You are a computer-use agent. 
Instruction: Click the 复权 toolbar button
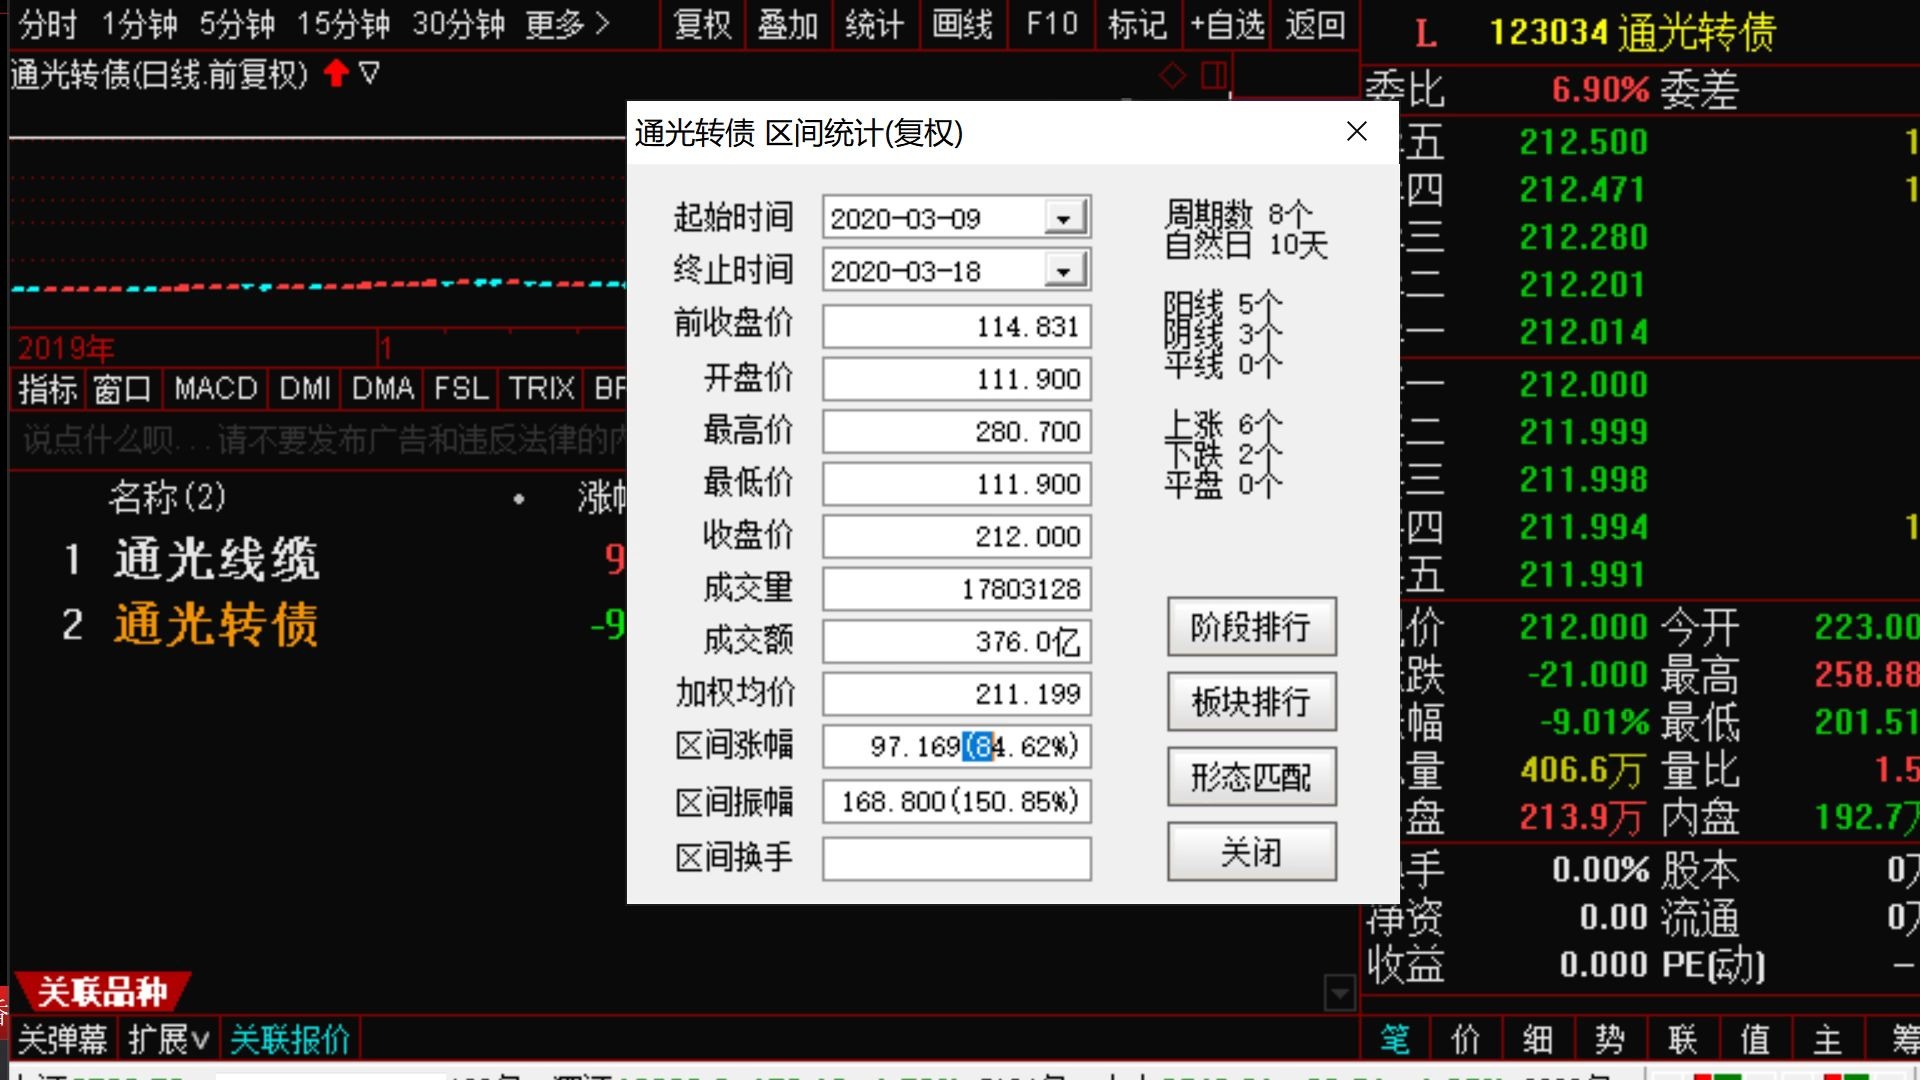pyautogui.click(x=703, y=24)
